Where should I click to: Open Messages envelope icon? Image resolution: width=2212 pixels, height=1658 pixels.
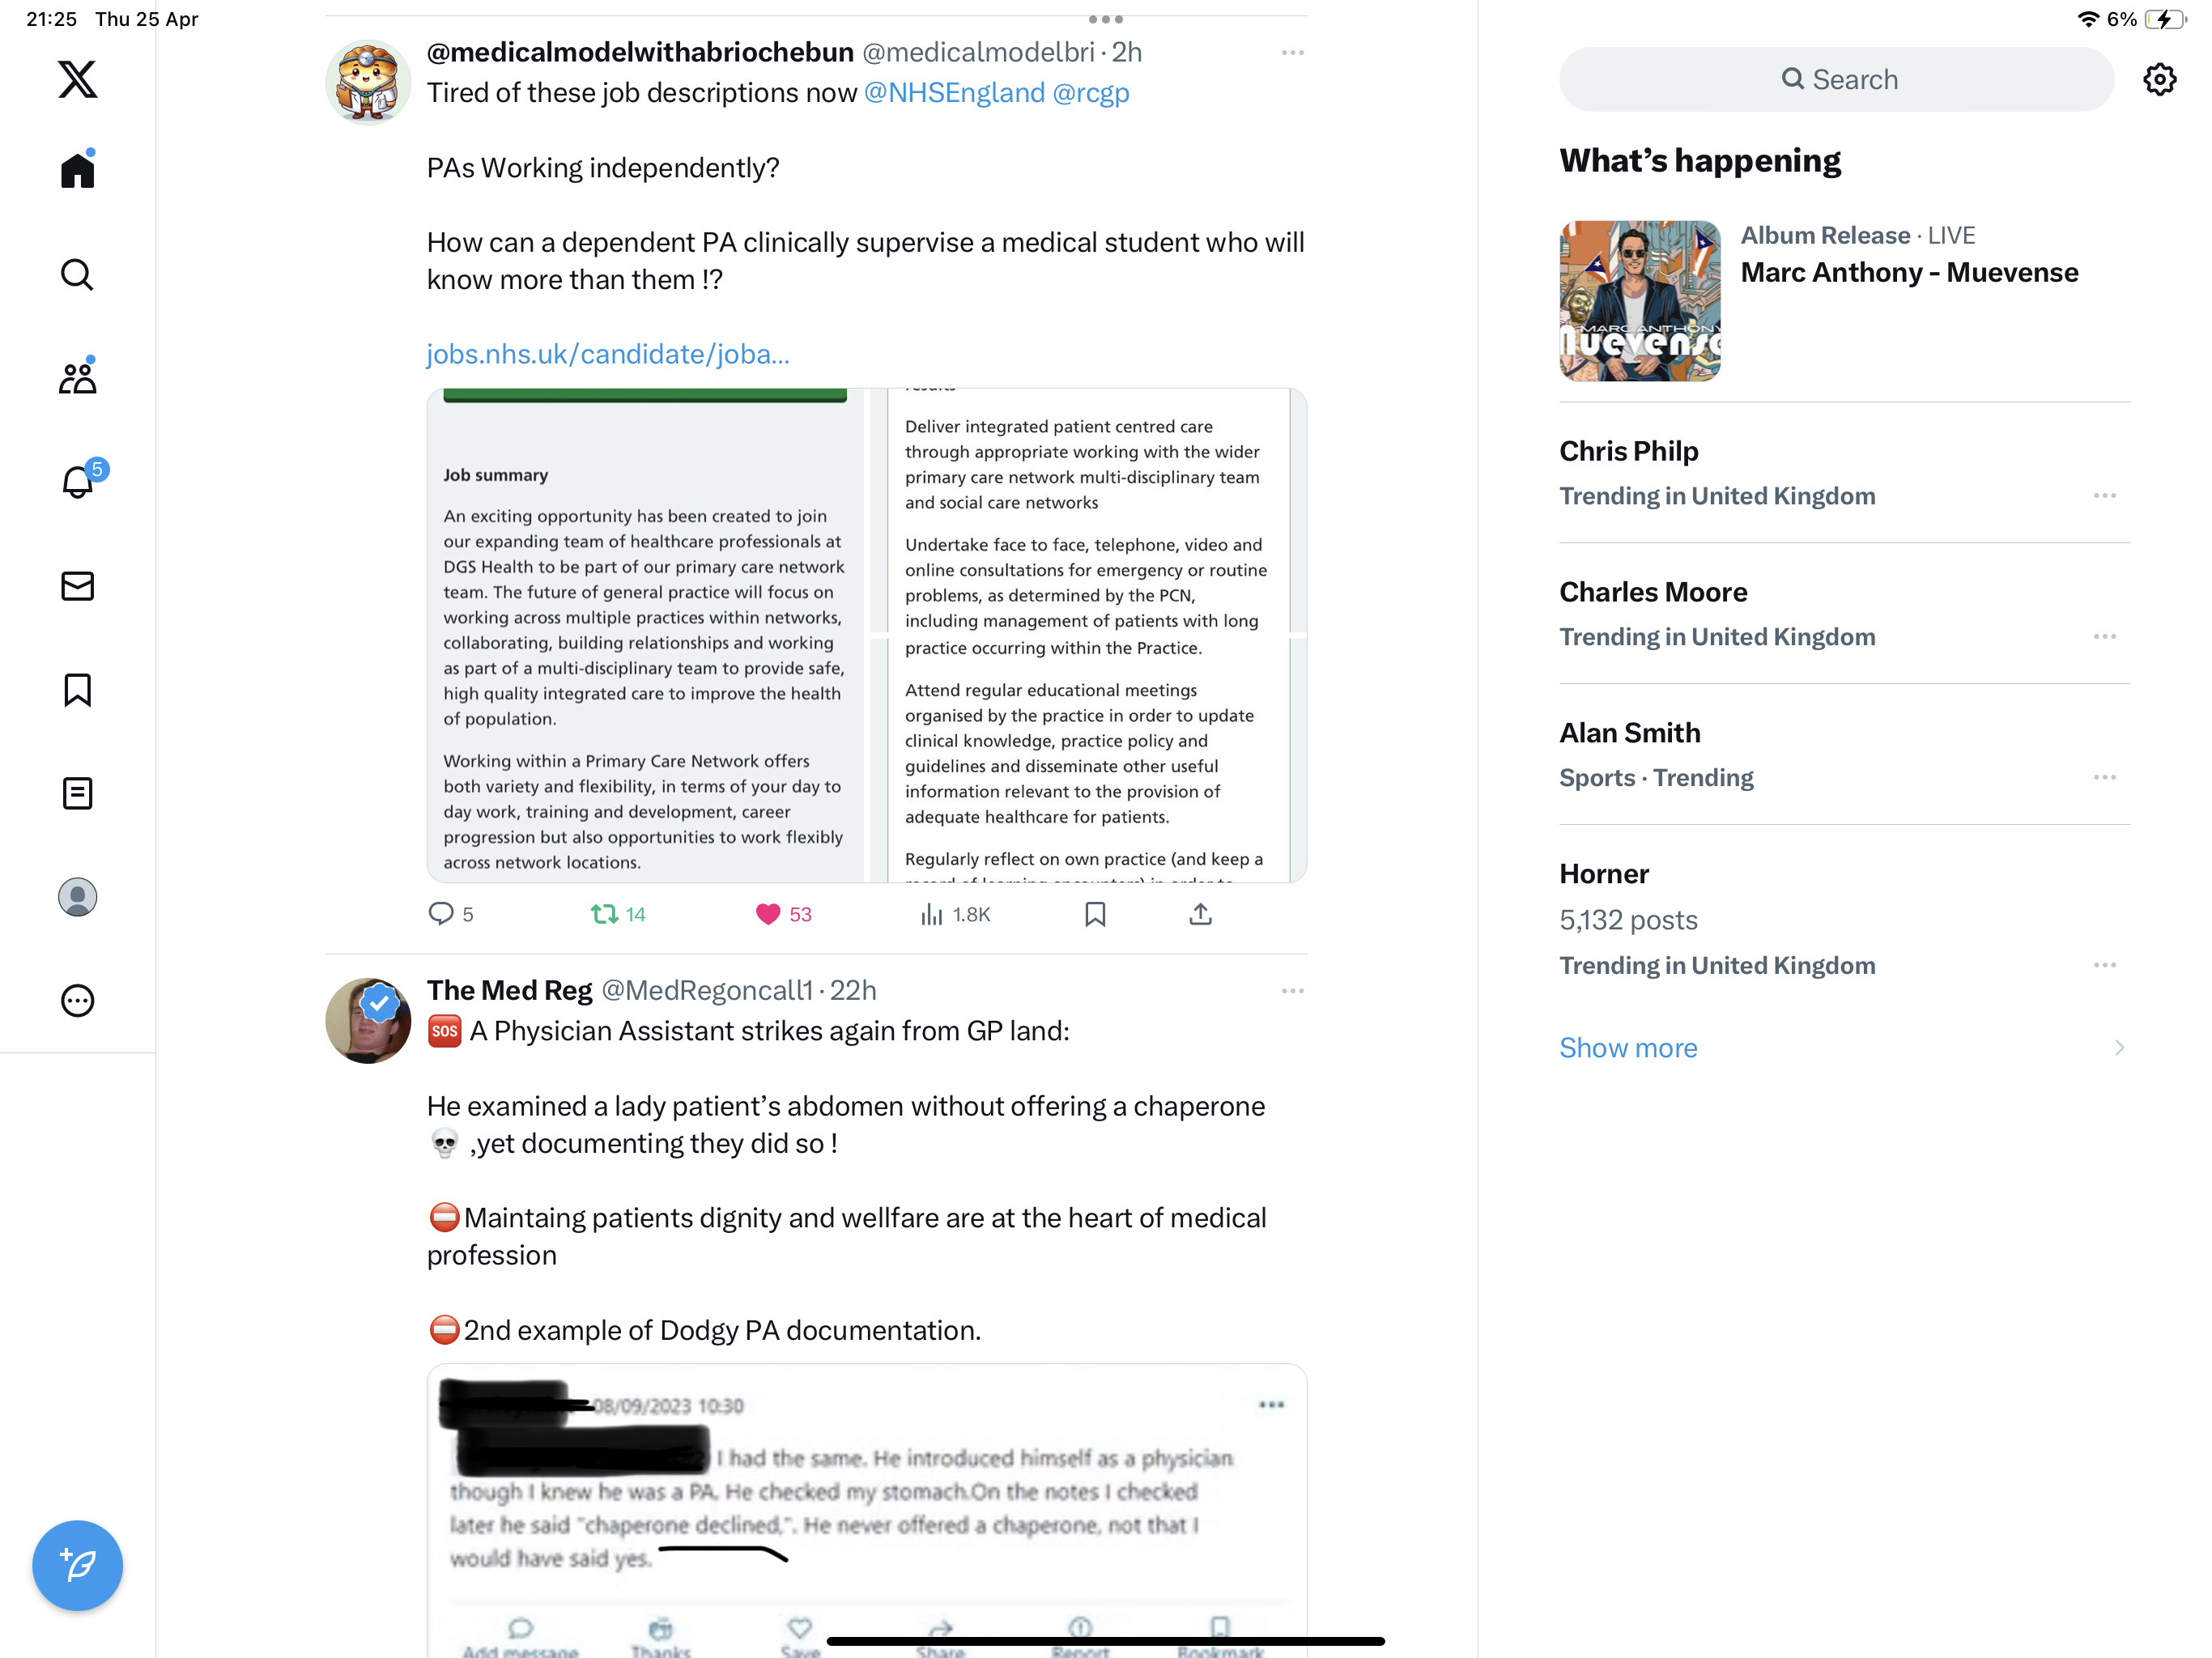(77, 586)
